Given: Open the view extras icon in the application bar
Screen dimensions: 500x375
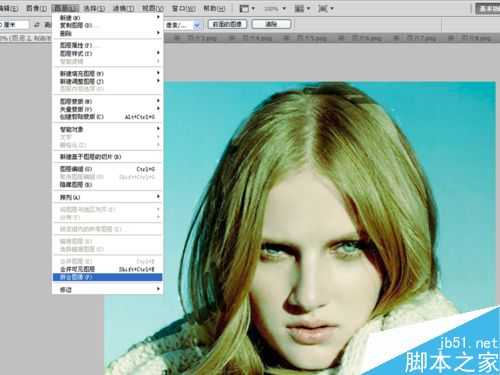Looking at the screenshot, I should [247, 8].
